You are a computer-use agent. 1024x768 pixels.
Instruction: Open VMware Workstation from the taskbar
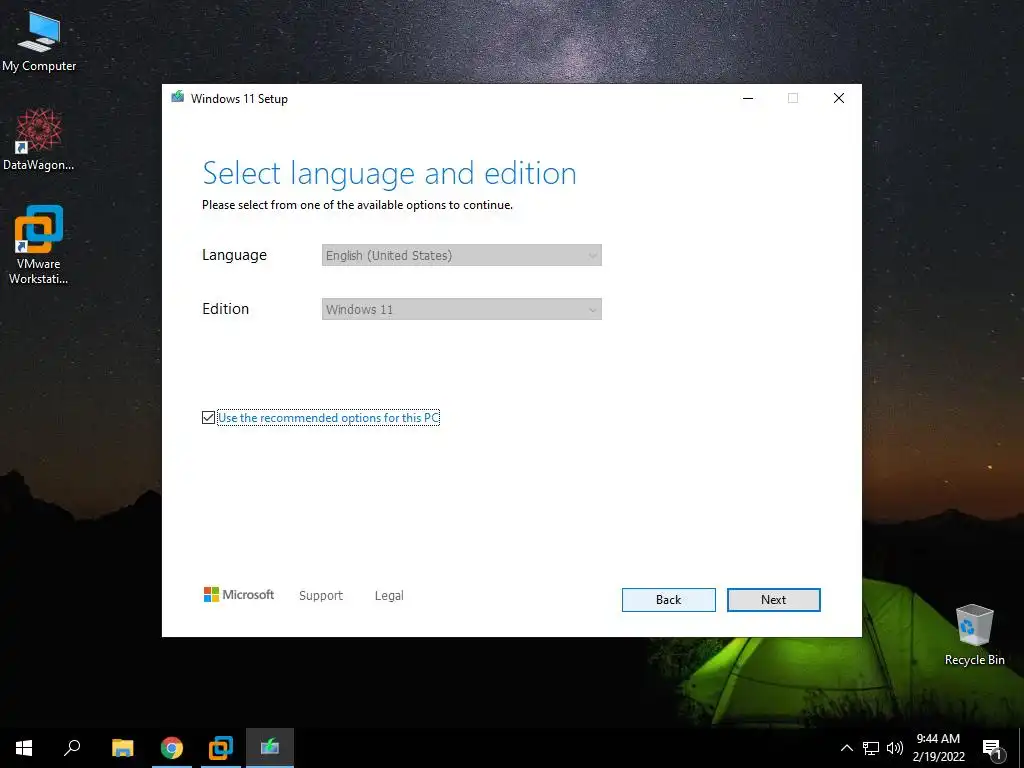click(x=221, y=748)
